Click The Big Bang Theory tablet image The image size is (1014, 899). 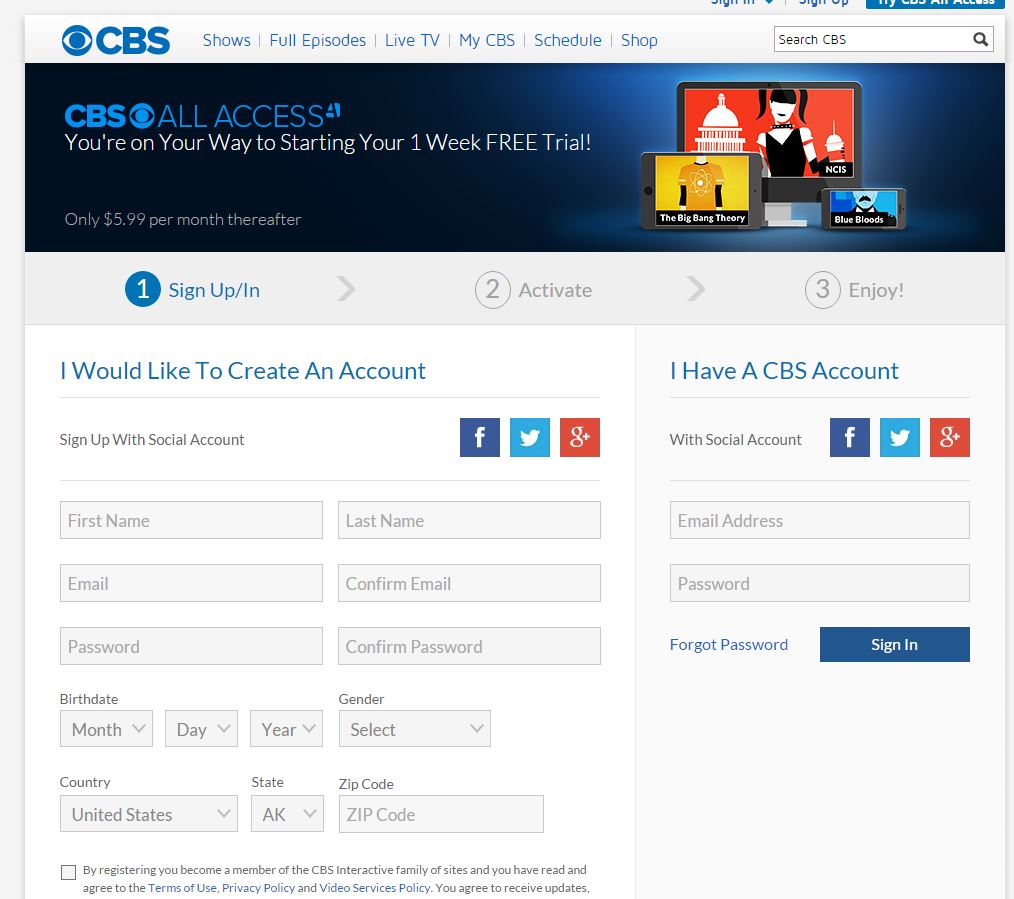click(x=702, y=190)
